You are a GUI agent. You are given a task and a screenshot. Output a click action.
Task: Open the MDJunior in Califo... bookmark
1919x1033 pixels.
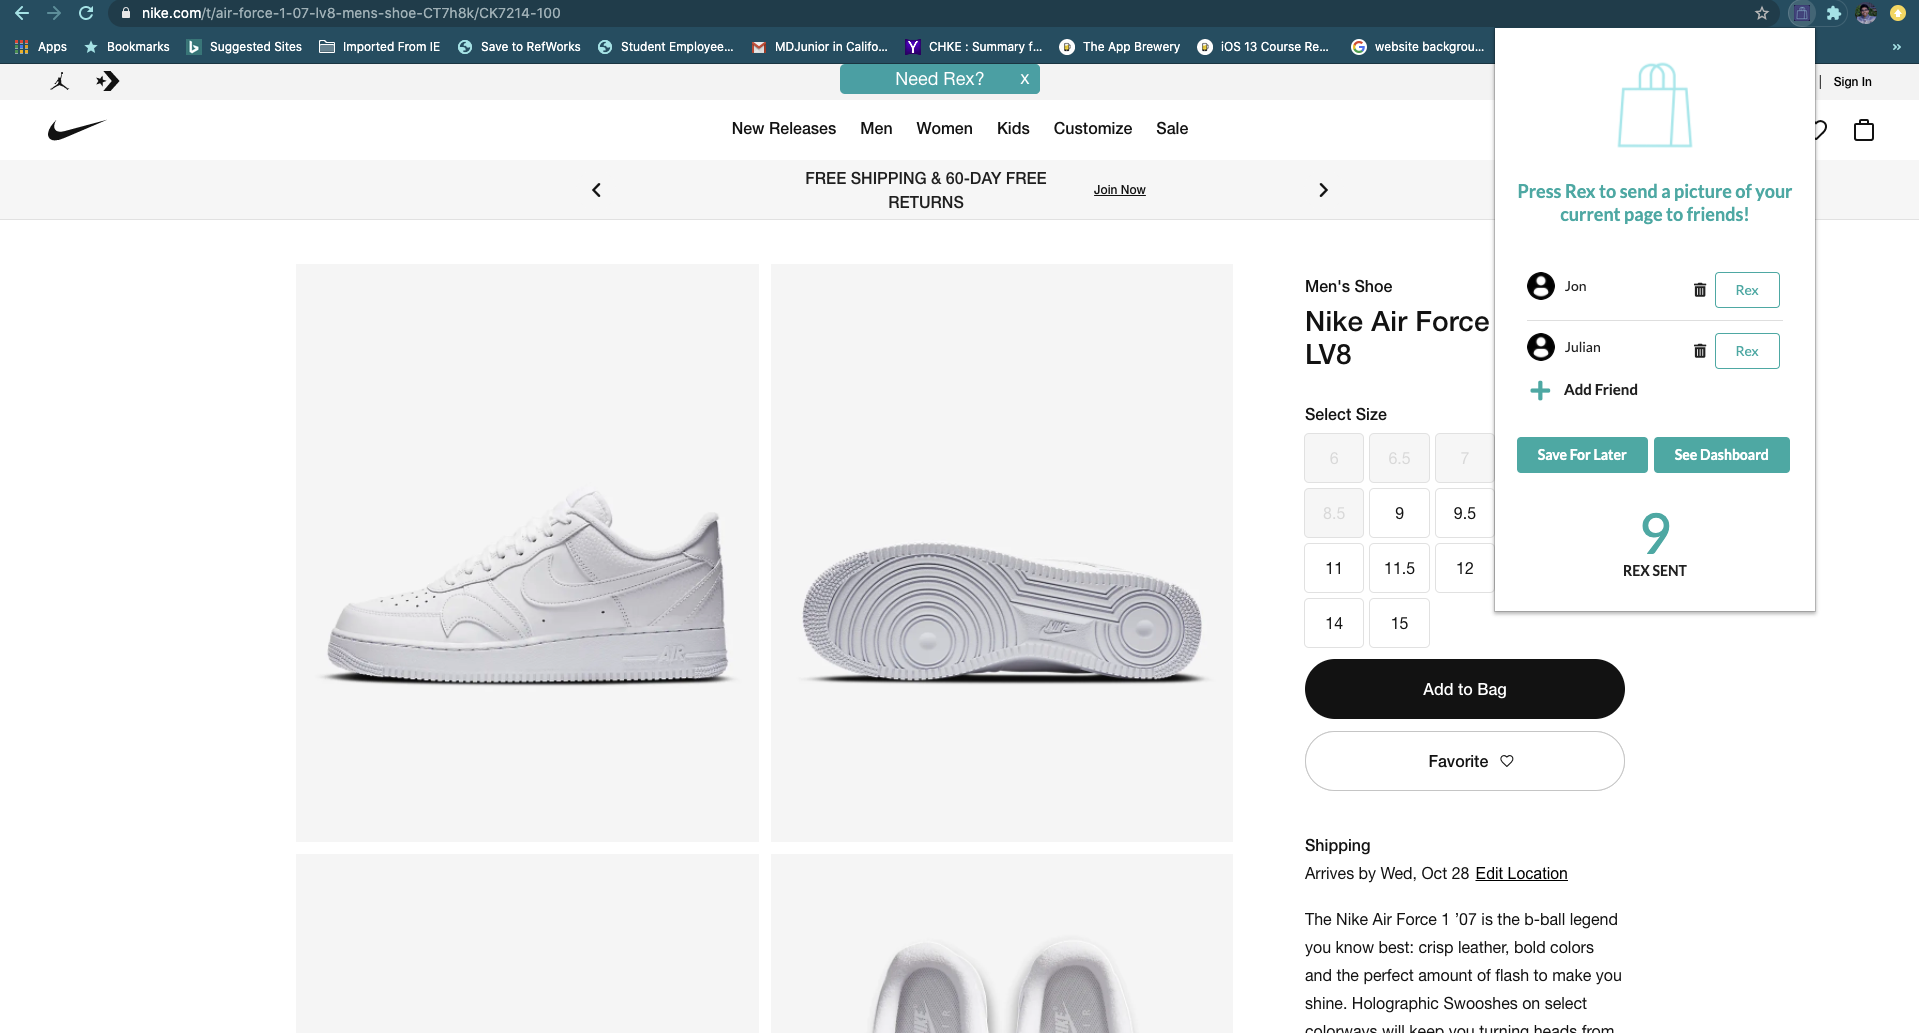coord(819,47)
